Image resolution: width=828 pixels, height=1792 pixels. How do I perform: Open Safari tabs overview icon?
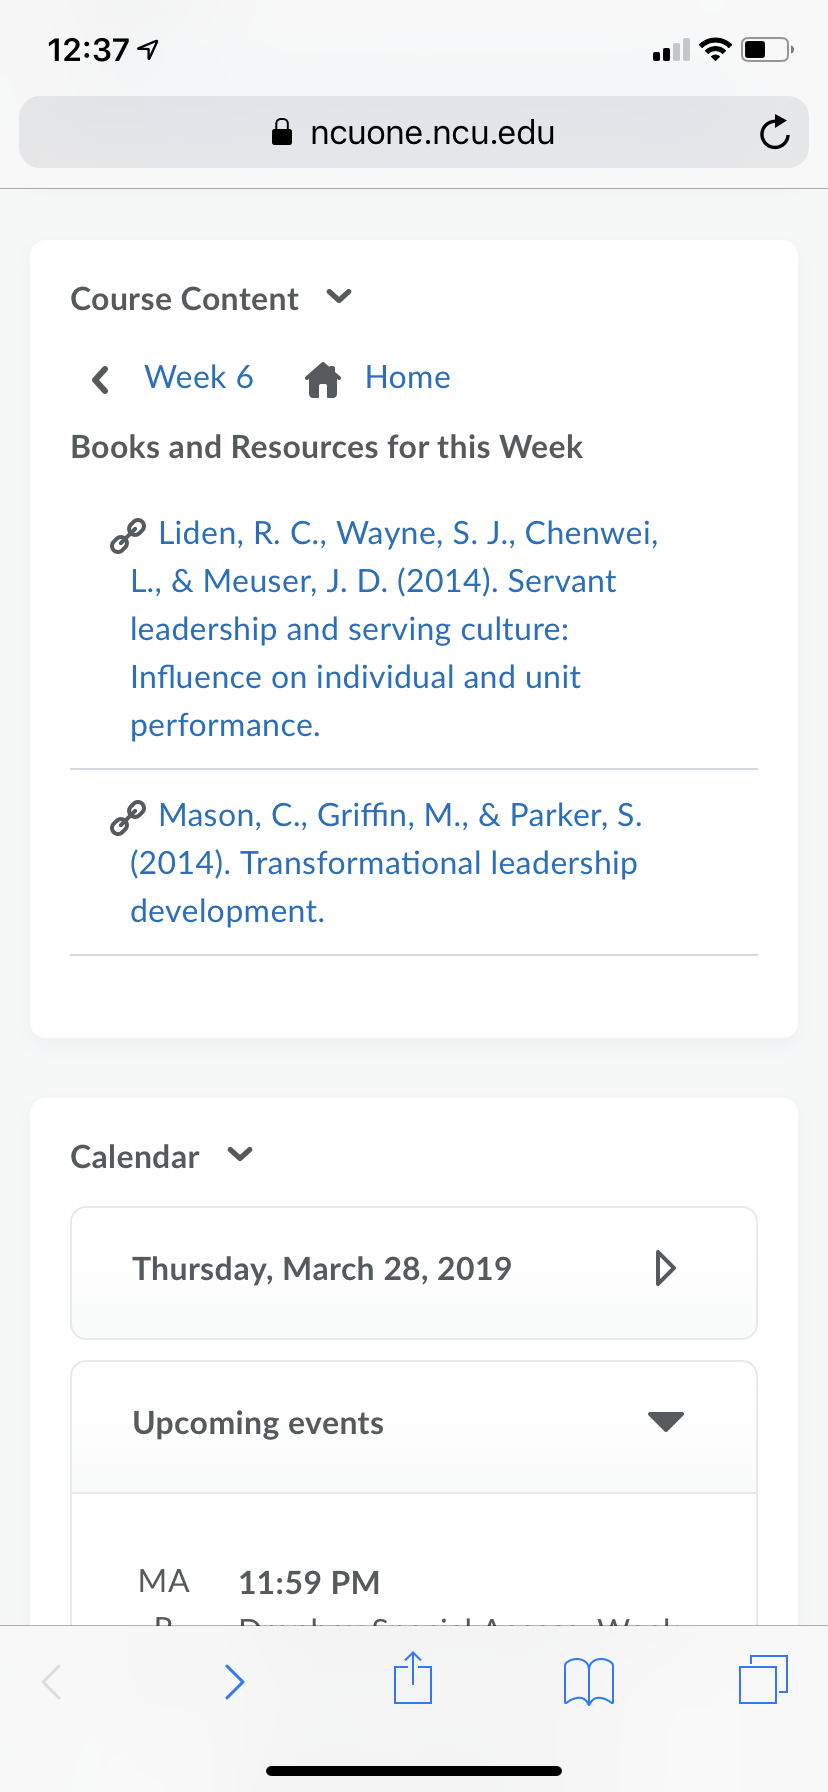tap(764, 1679)
